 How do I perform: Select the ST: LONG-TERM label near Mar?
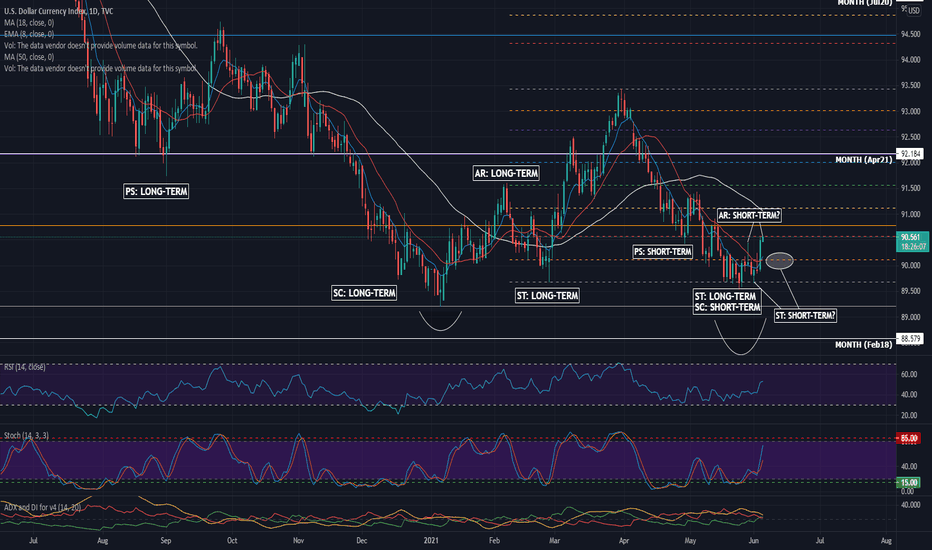tap(547, 296)
